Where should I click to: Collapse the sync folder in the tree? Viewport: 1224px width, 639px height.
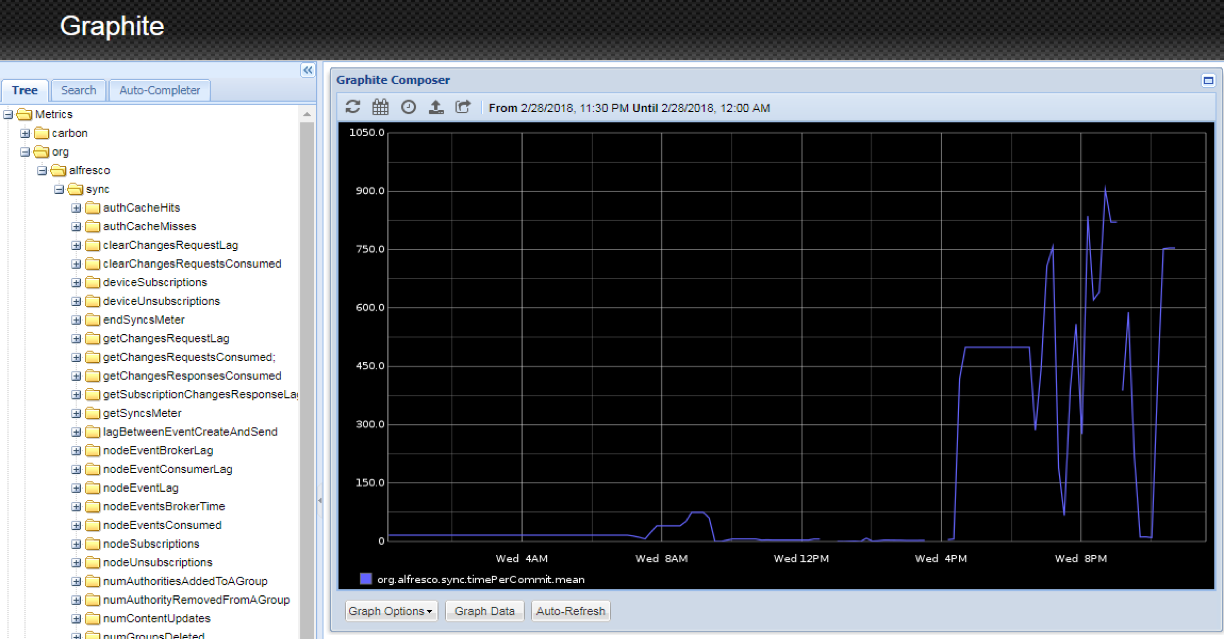(x=58, y=189)
